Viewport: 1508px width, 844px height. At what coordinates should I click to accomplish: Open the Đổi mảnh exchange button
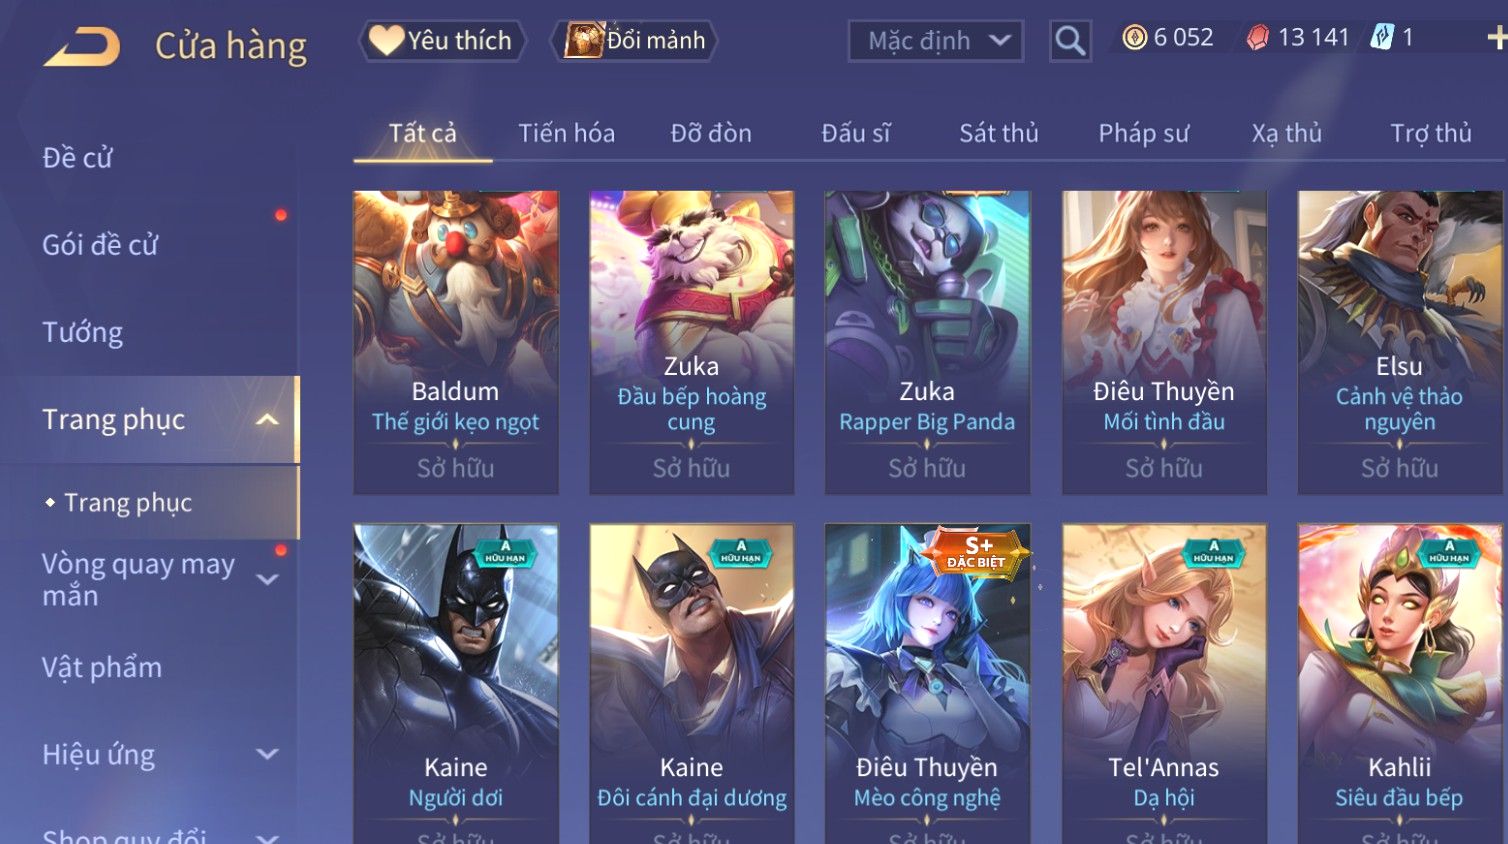(x=634, y=40)
